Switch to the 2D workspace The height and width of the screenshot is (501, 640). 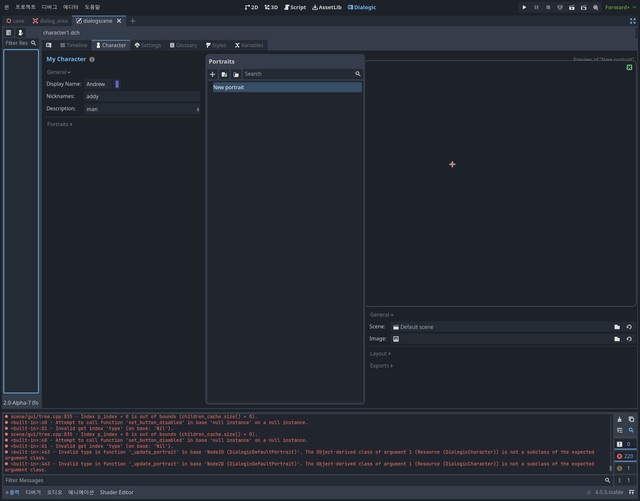pyautogui.click(x=251, y=7)
